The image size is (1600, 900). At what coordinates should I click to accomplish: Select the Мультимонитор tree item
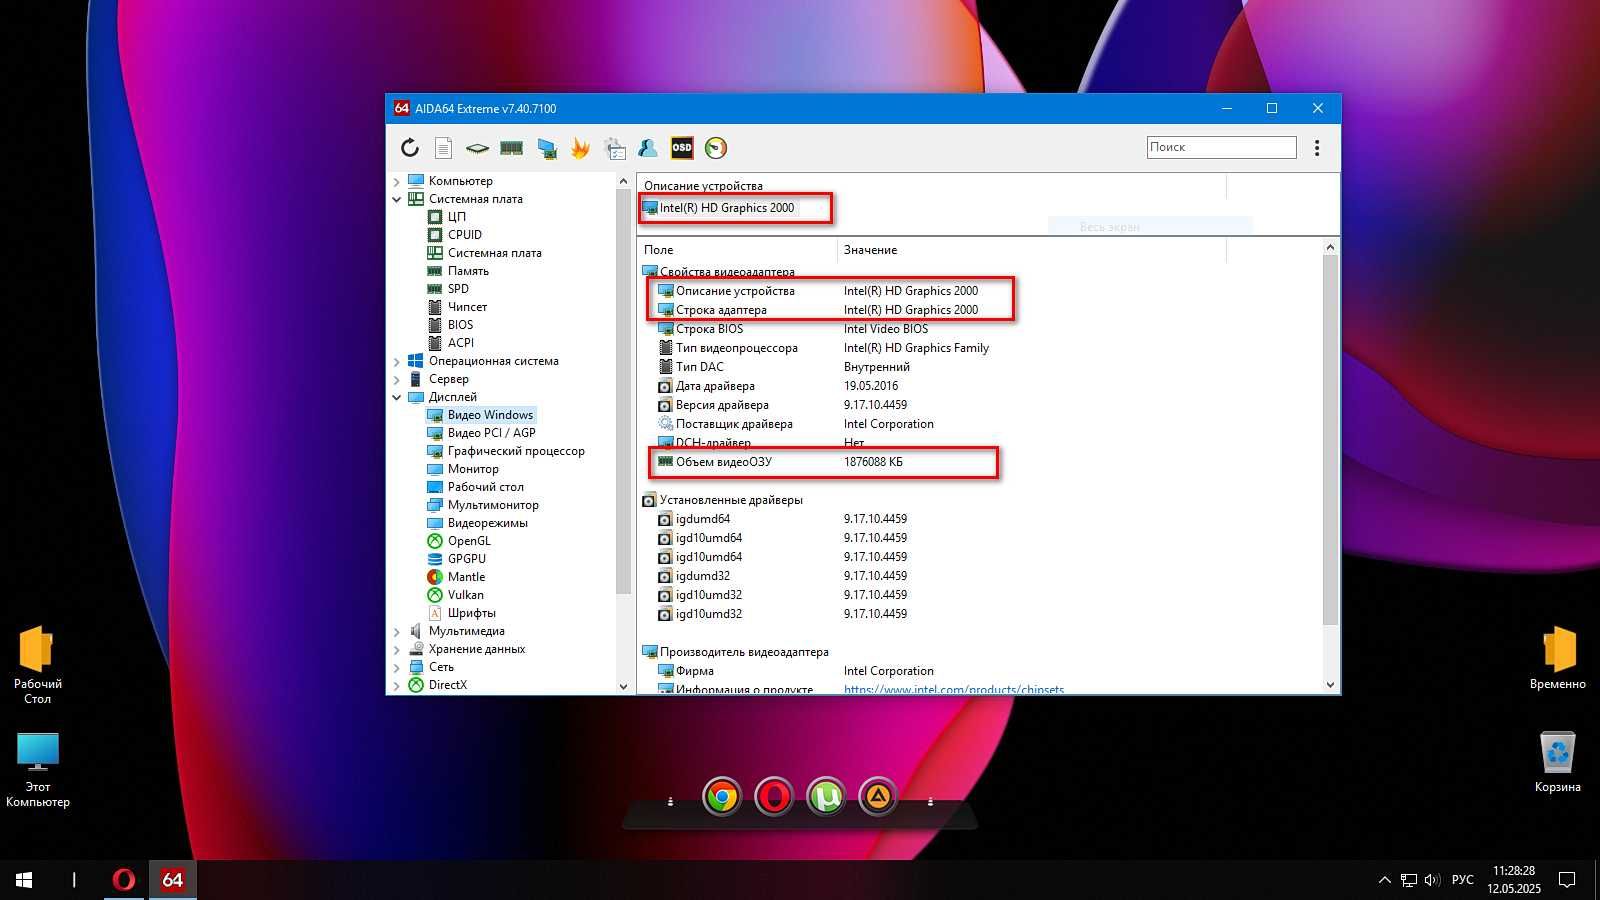tap(493, 505)
